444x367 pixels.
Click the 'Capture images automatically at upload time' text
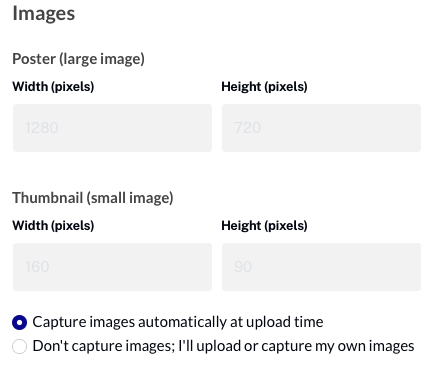tap(178, 322)
